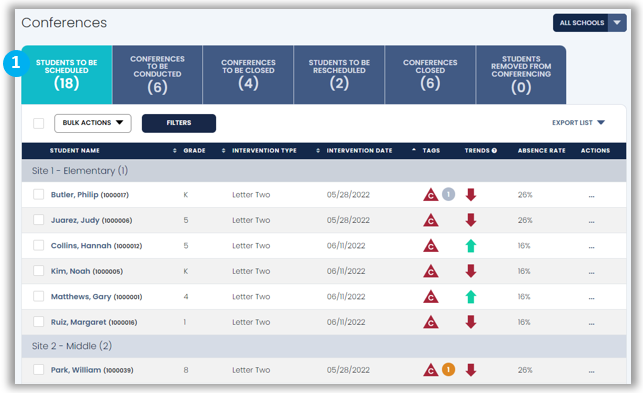643x393 pixels.
Task: Switch to Conferences To Be Conducted tab
Action: click(x=157, y=74)
